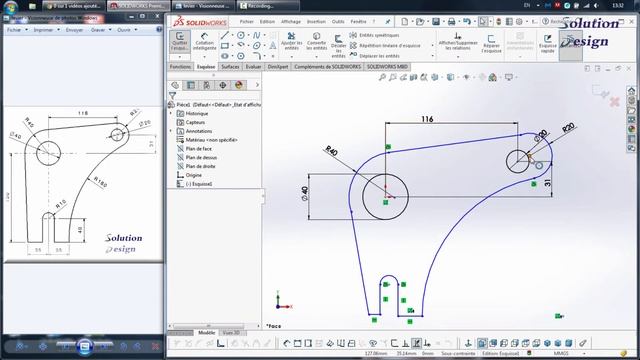Screen dimensions: 640x360
Task: Switch to the Compléments de SOLIDWORKS tab
Action: click(327, 67)
